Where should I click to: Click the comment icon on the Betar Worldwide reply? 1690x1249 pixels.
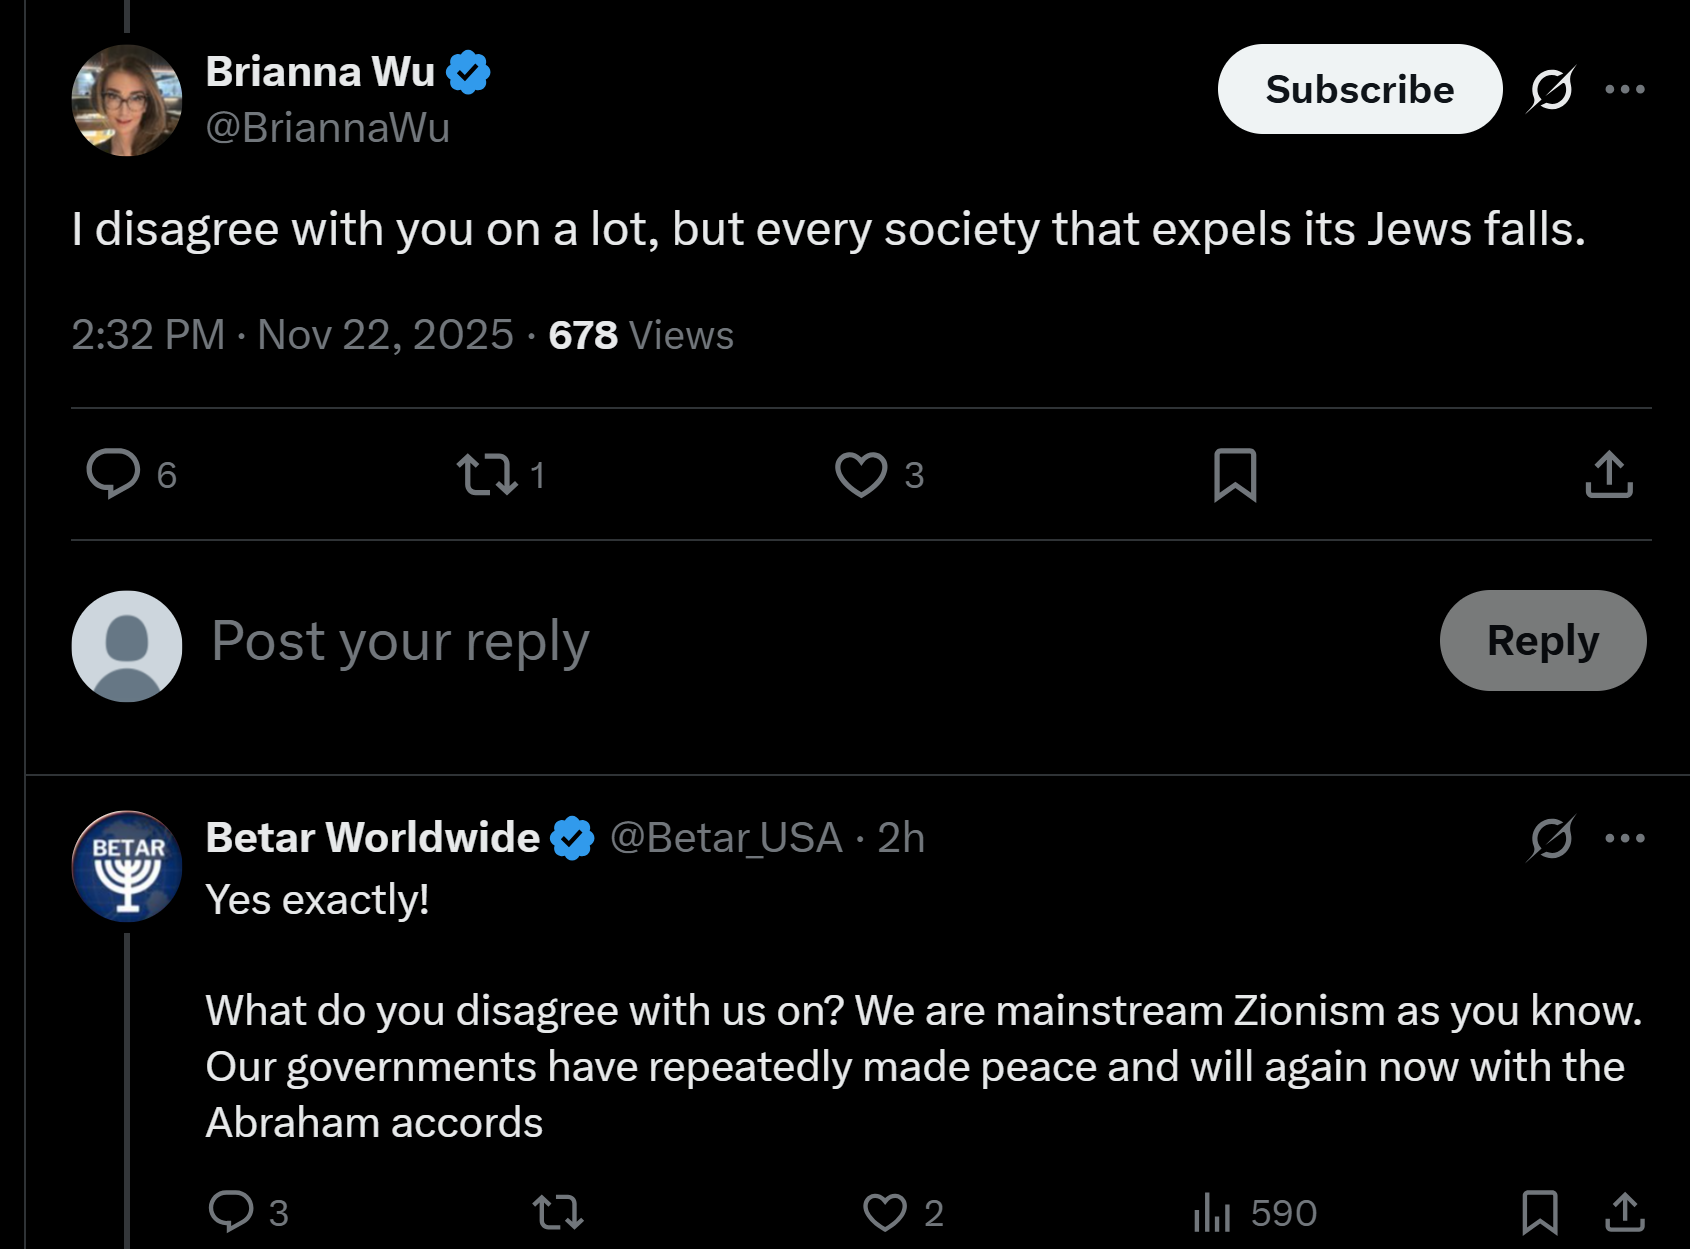click(231, 1211)
